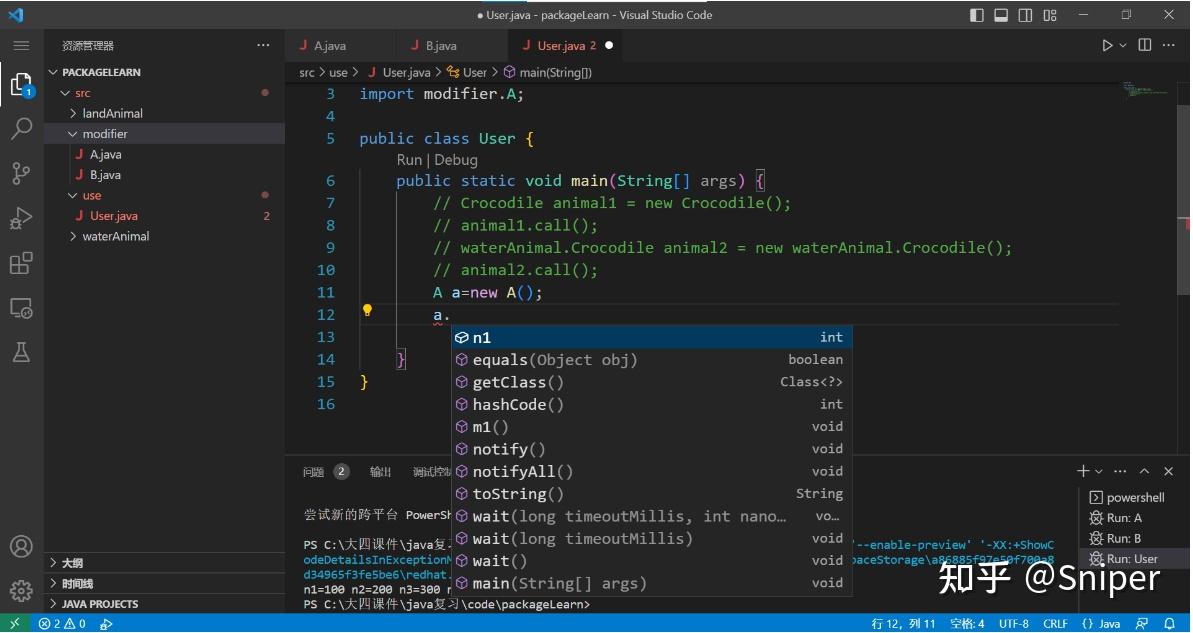Click the lightbulb quick fix on line 12
1193x633 pixels.
(x=367, y=311)
